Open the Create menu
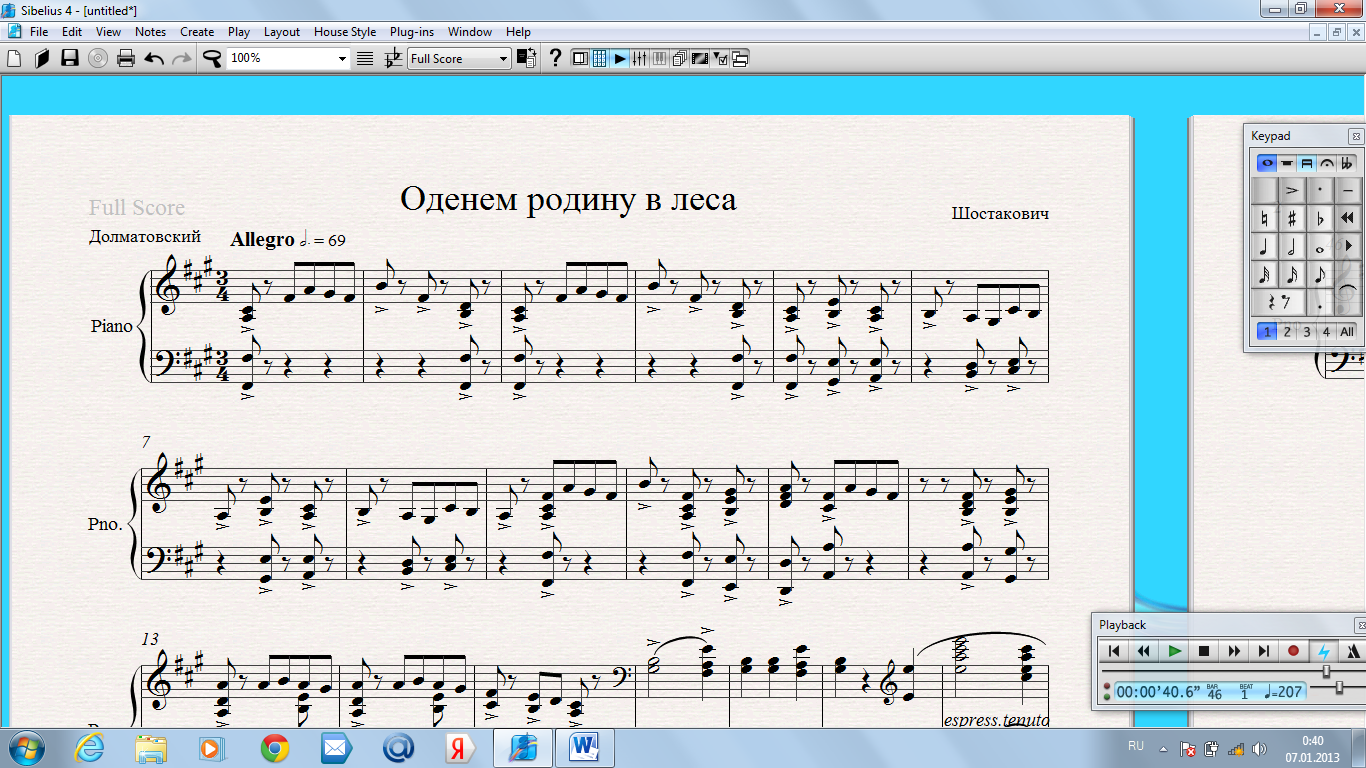1366x768 pixels. click(197, 32)
